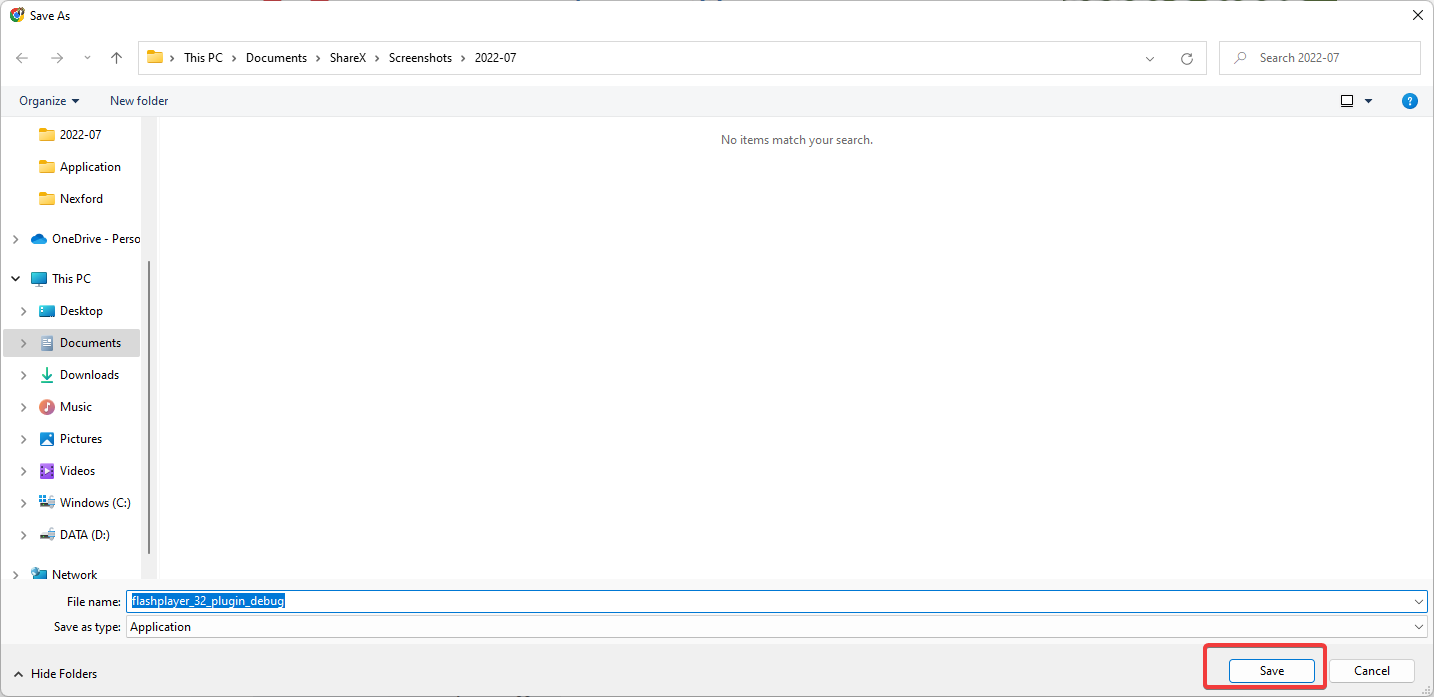Screen dimensions: 1434x697
Task: Expand the Downloads node
Action: 23,375
